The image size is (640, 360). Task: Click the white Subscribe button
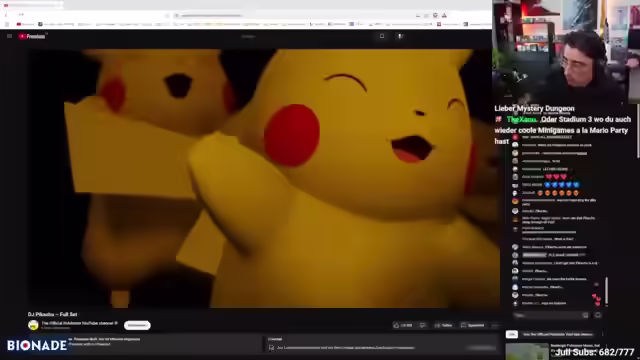pyautogui.click(x=137, y=325)
